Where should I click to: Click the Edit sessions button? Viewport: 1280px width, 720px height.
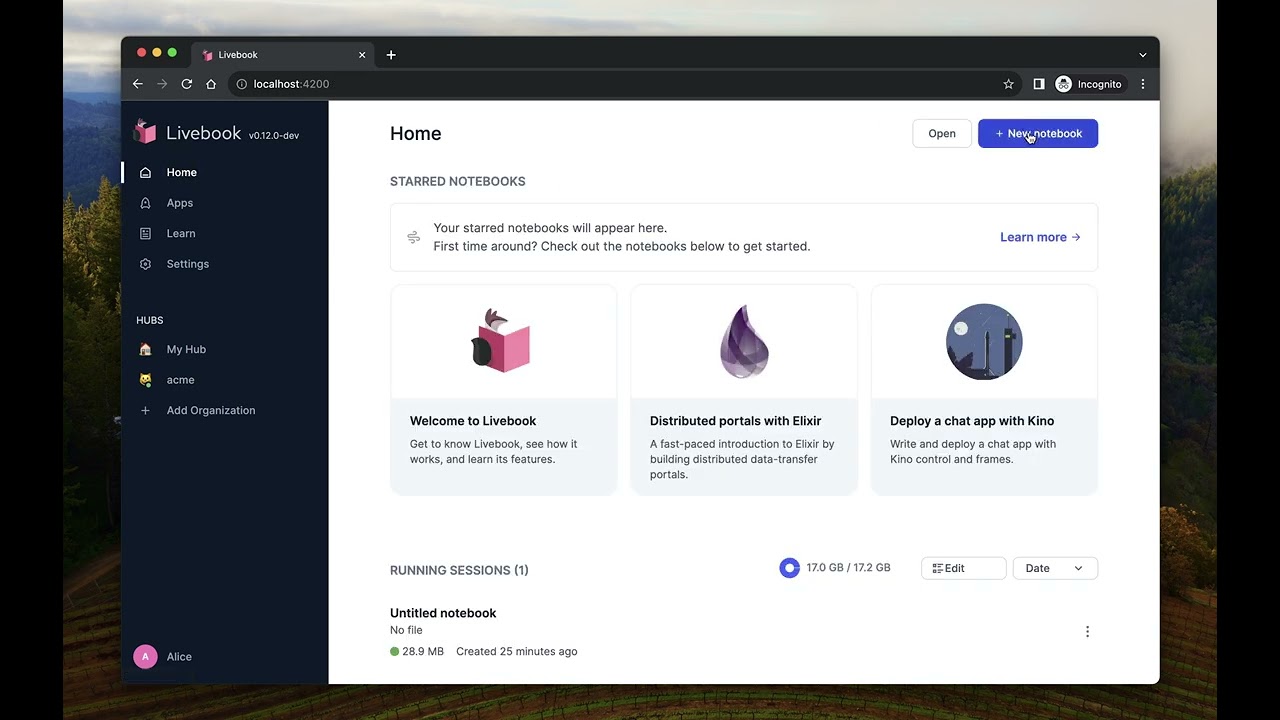point(963,568)
